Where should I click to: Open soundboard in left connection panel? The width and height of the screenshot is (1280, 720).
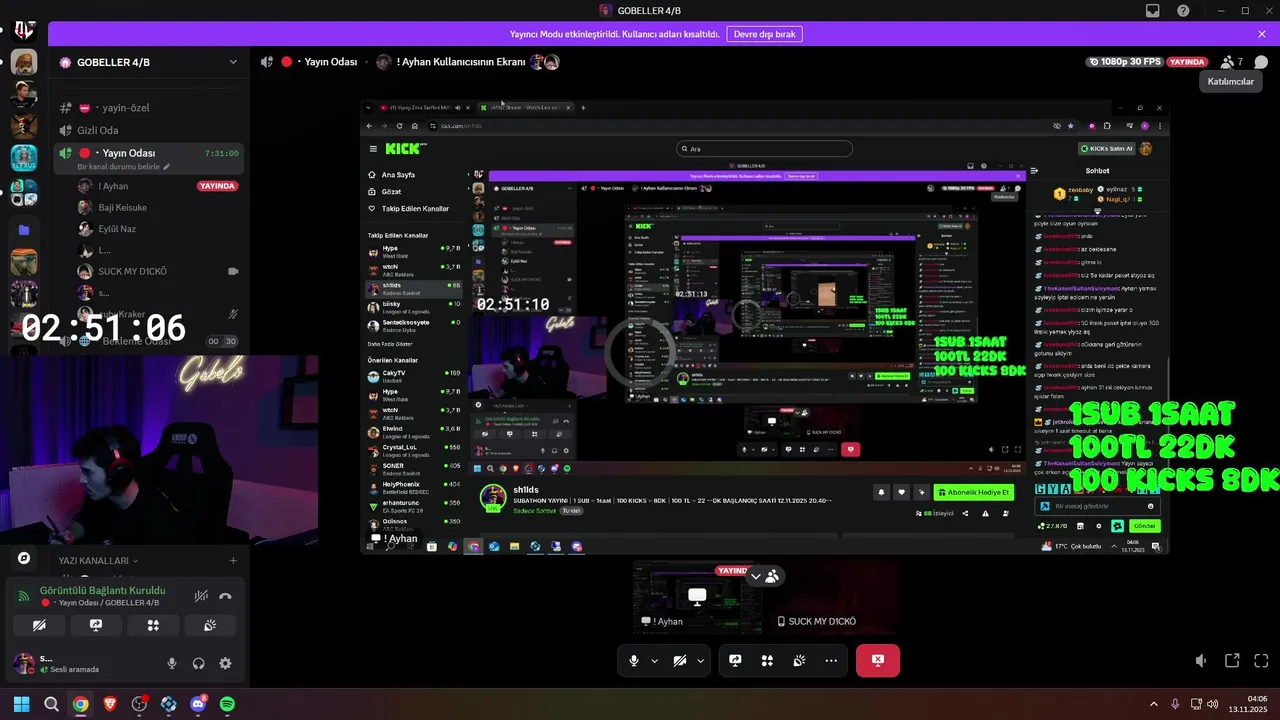(x=210, y=625)
